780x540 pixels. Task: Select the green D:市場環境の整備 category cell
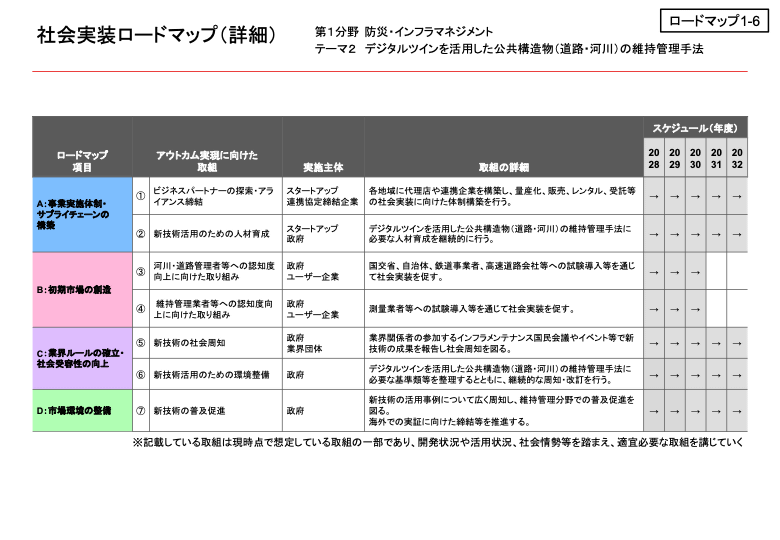pos(82,410)
